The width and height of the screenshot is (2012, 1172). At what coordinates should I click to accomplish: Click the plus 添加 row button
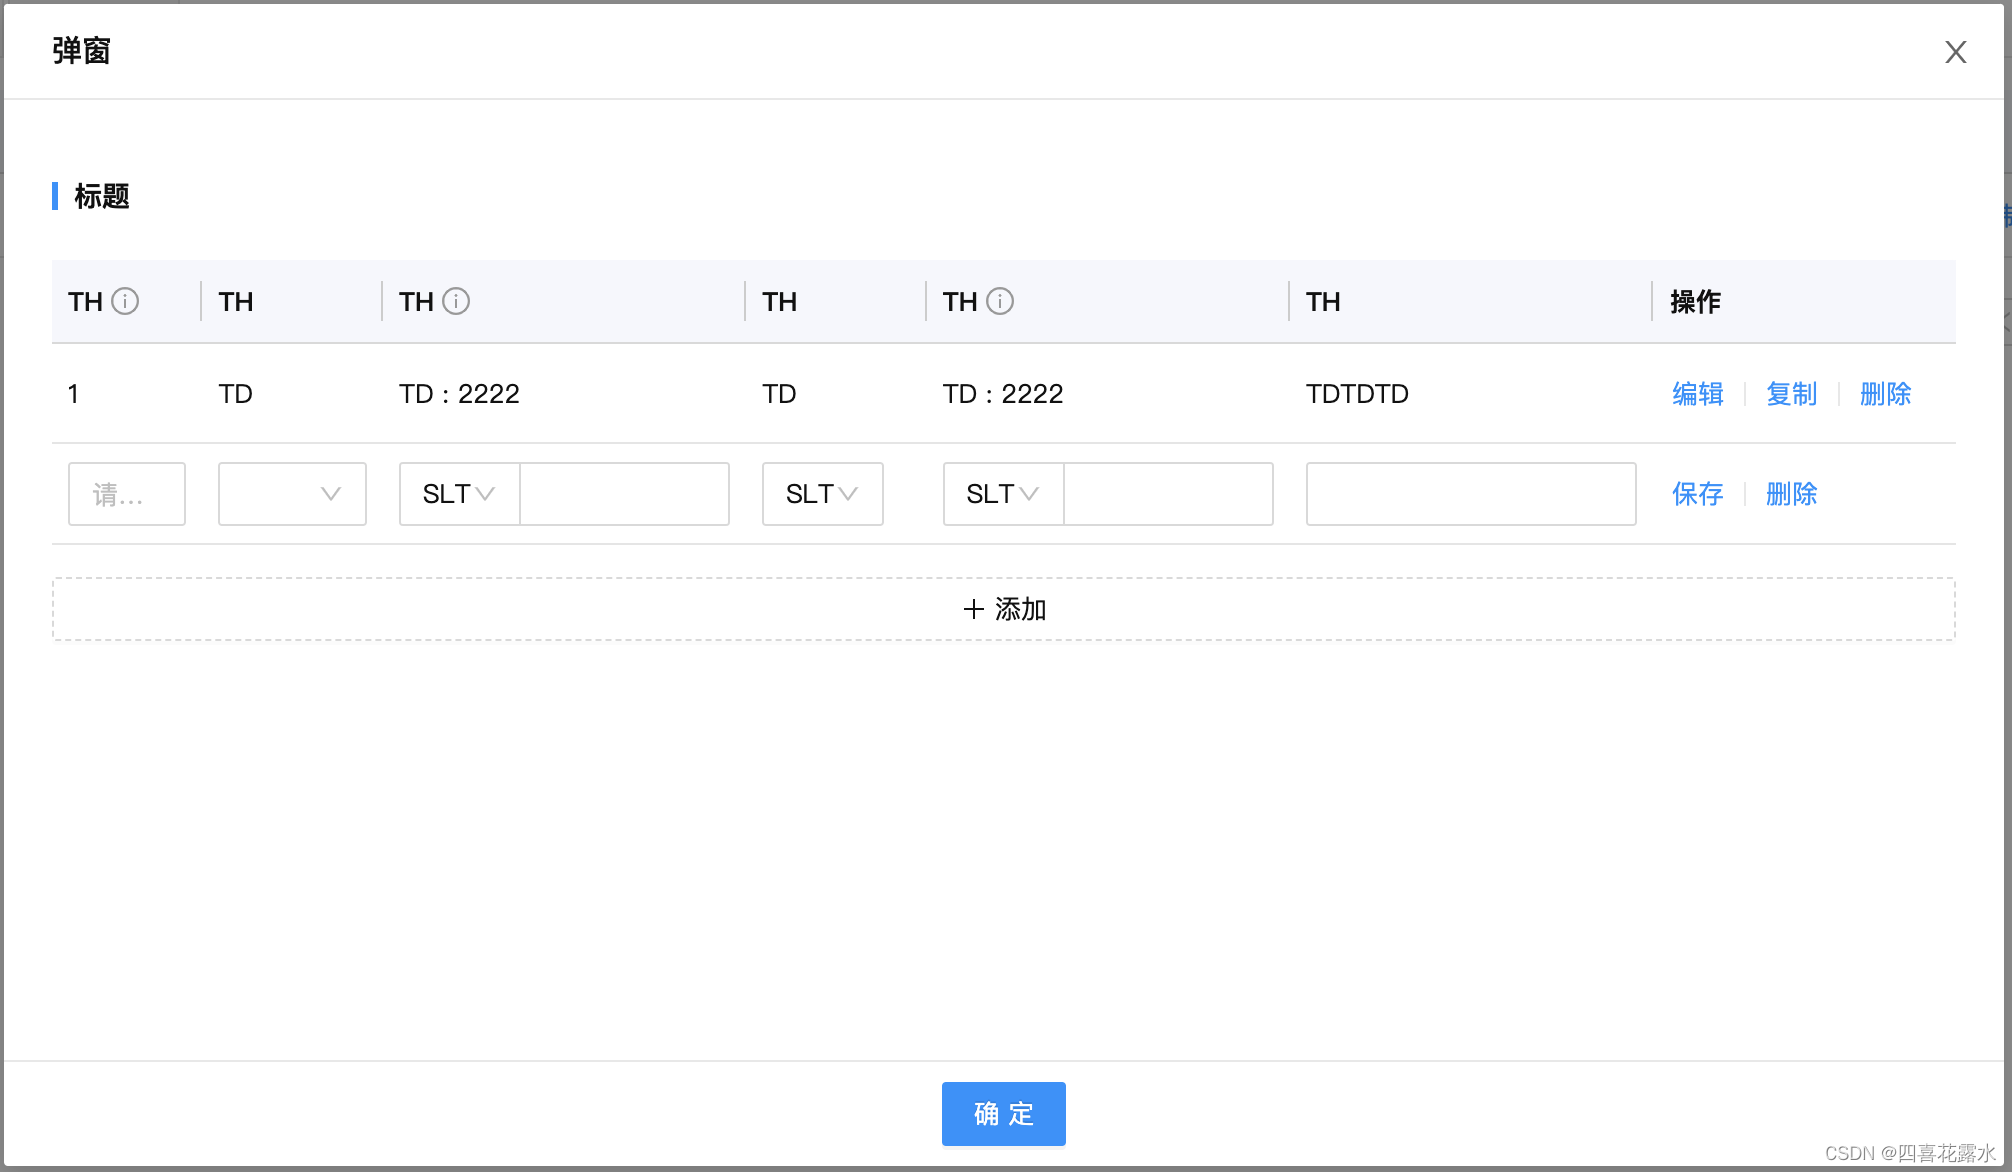[x=1003, y=609]
